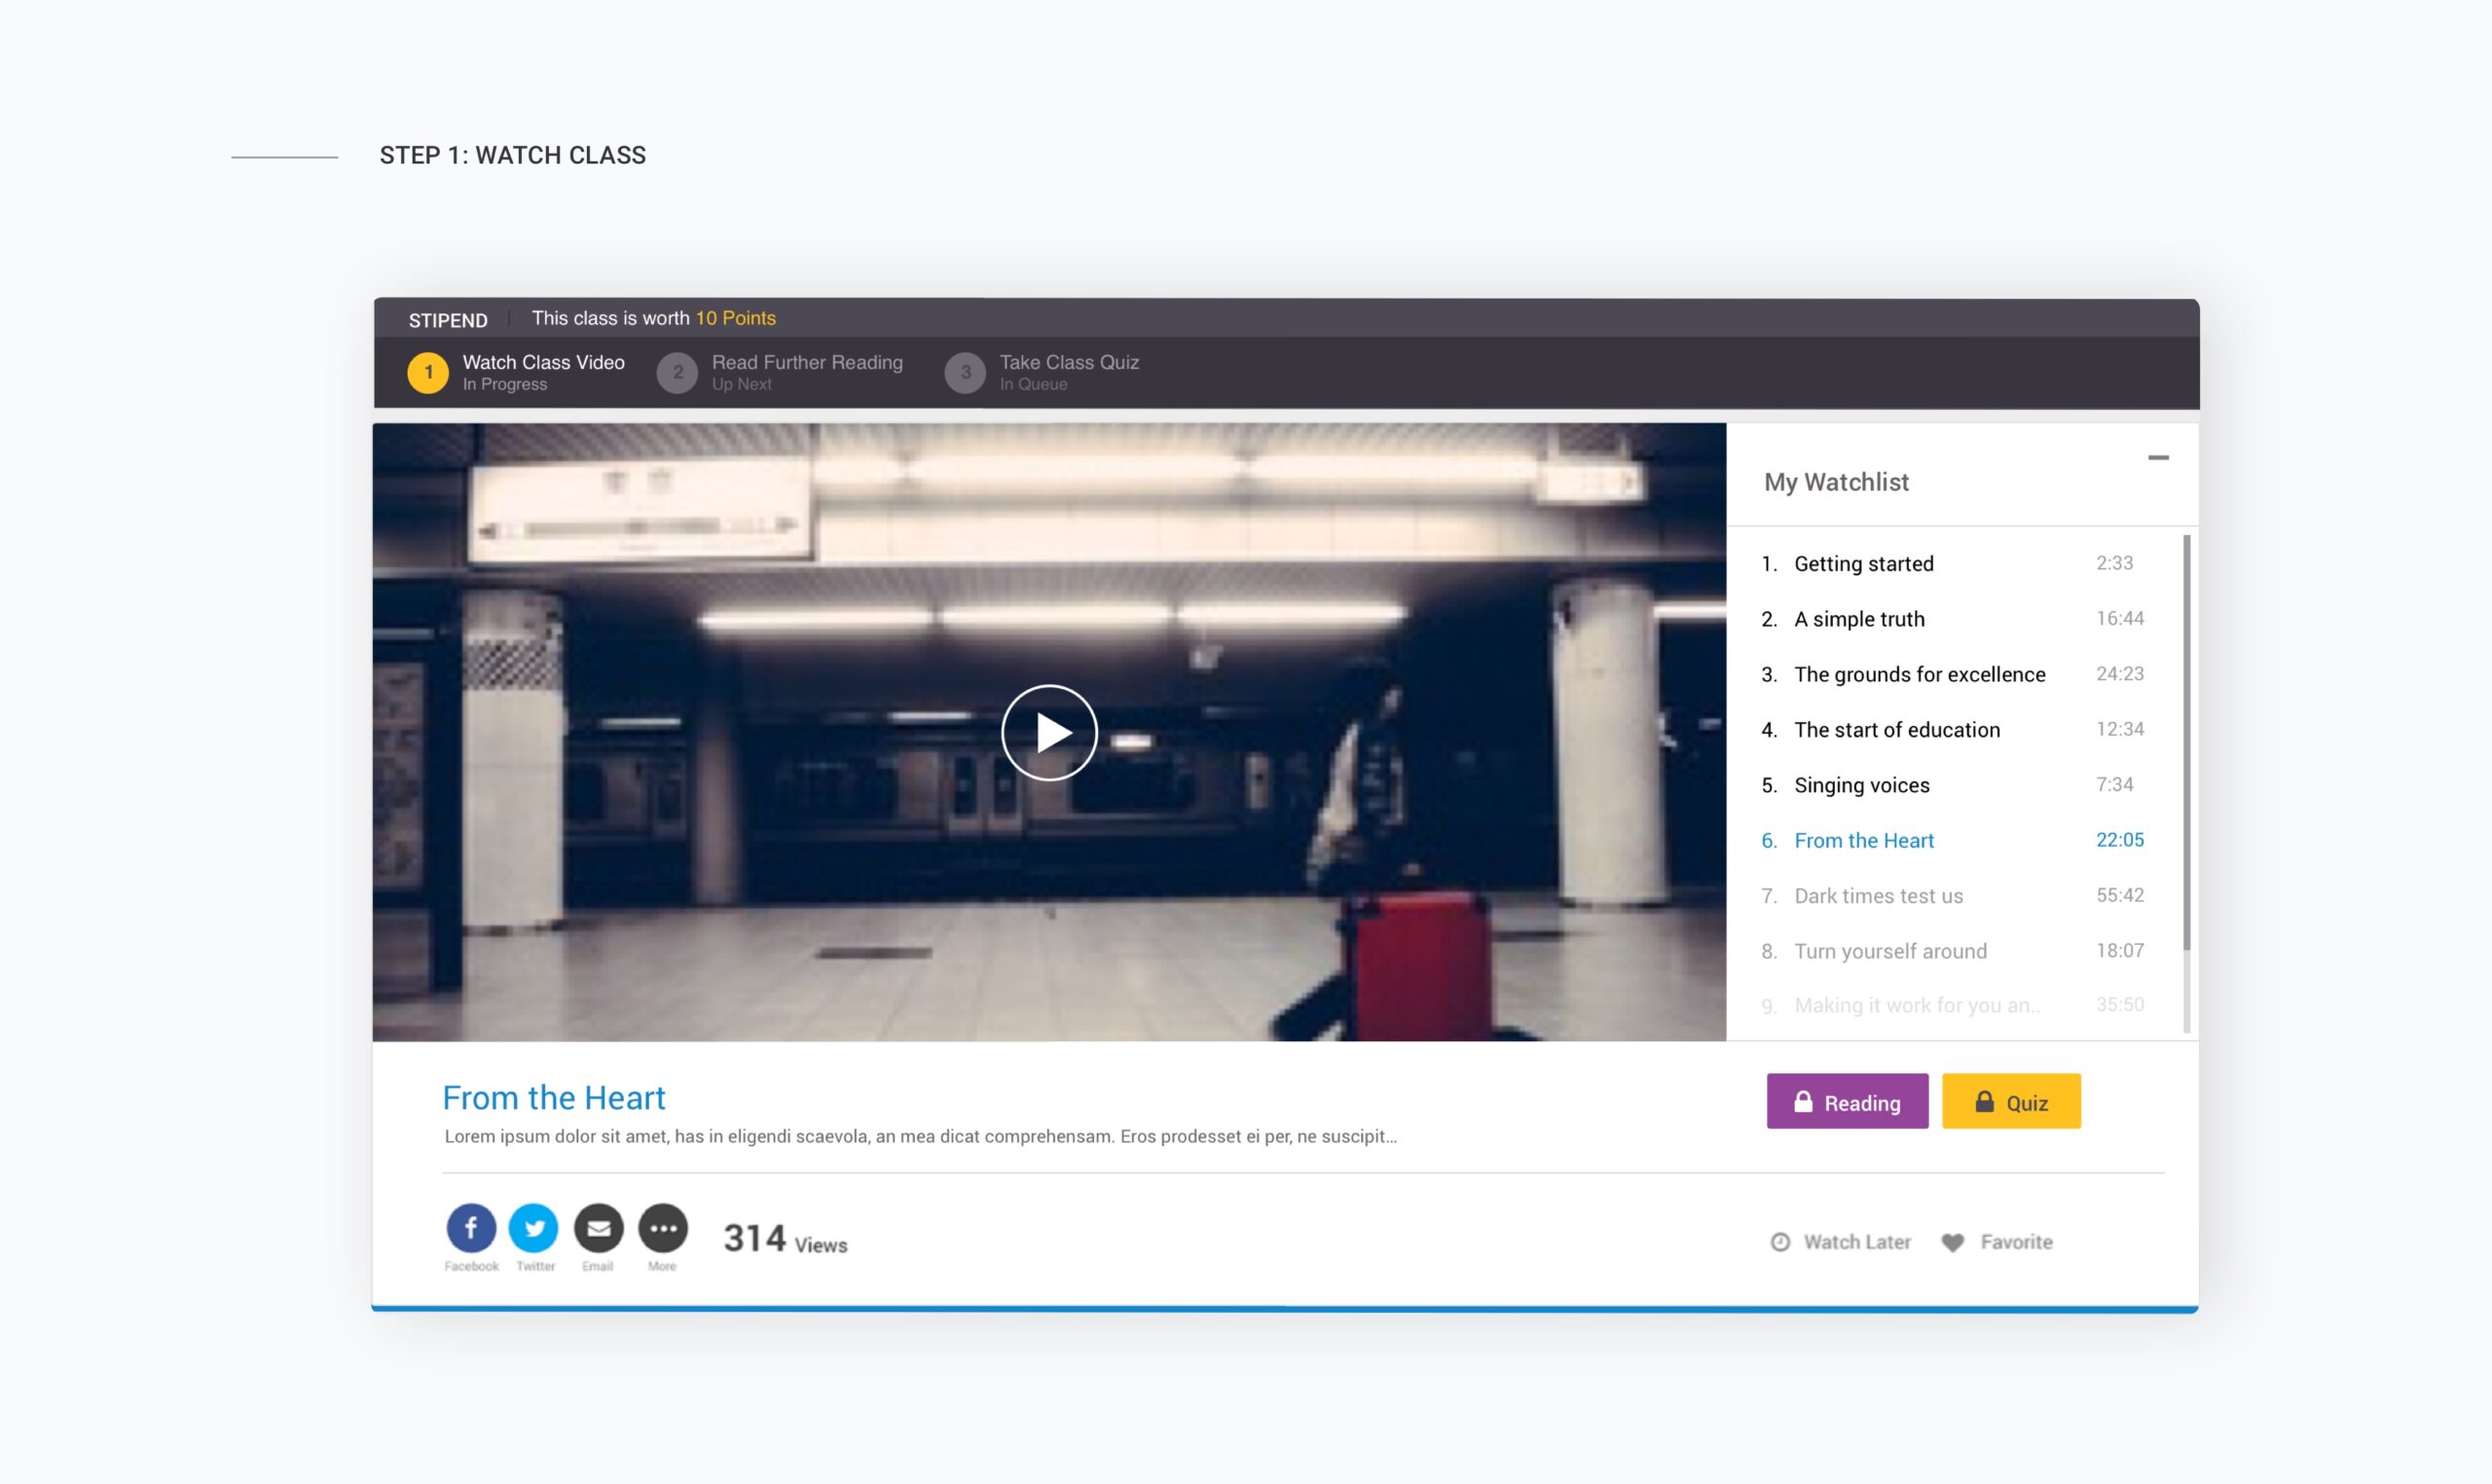The height and width of the screenshot is (1484, 2492).
Task: Collapse the My Watchlist panel
Action: coord(2158,458)
